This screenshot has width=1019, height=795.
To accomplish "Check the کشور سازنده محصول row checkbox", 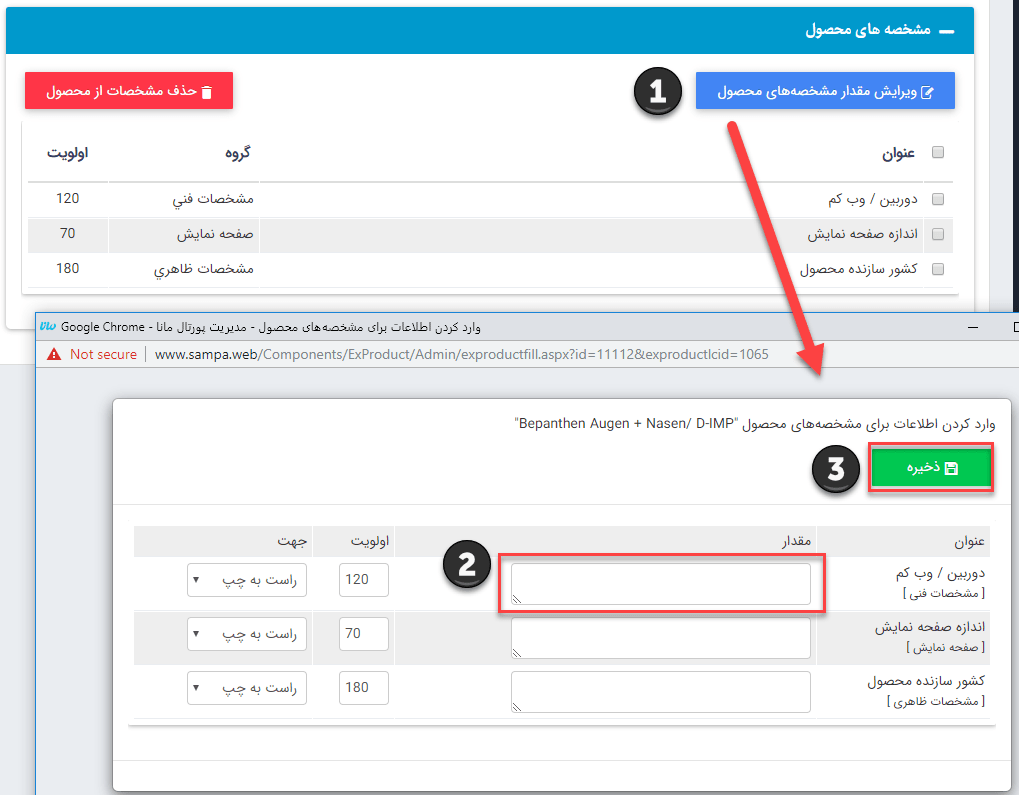I will [x=937, y=269].
